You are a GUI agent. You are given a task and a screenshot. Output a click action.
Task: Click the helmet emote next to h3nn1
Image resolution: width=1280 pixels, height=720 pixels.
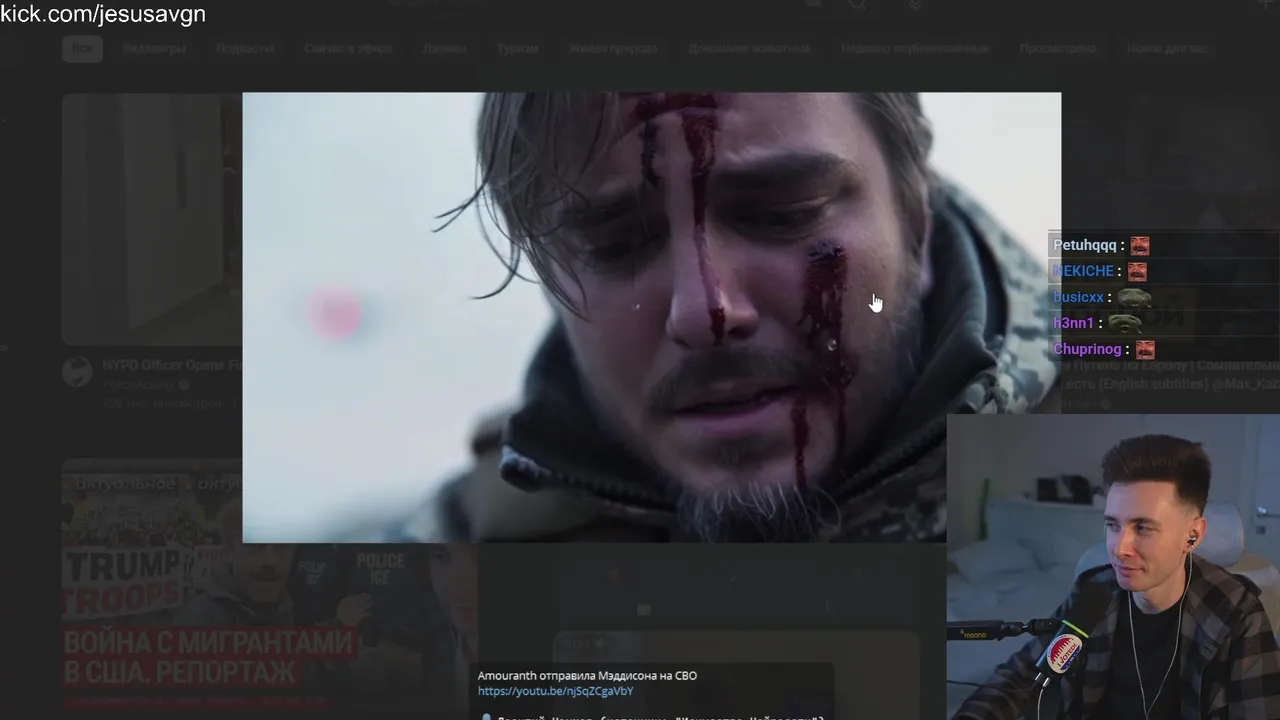[1124, 323]
